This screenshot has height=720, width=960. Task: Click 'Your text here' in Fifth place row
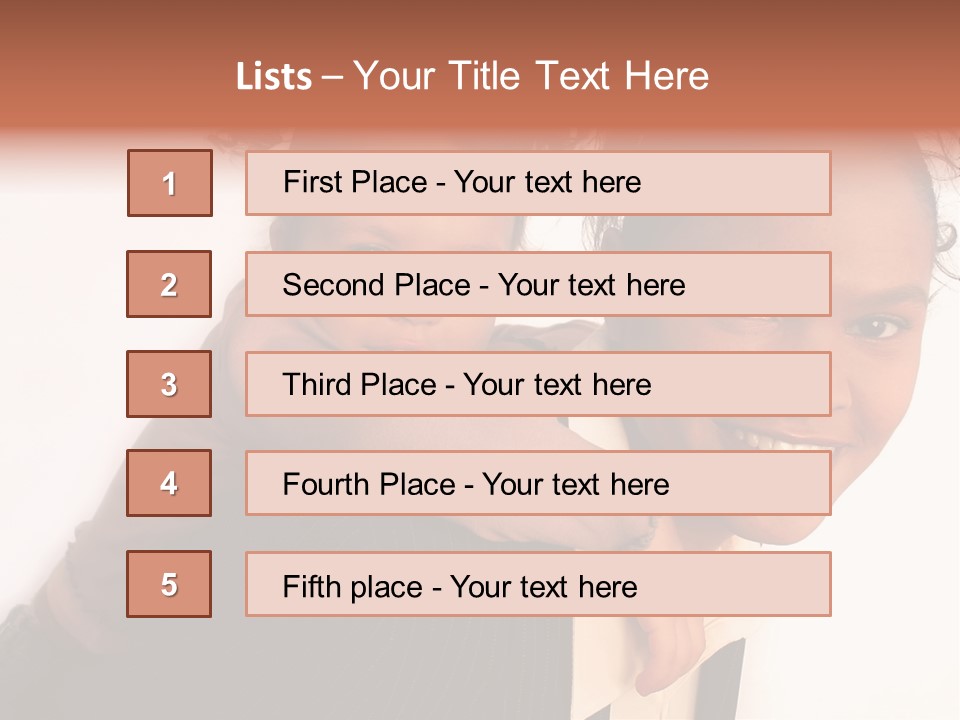coord(543,586)
